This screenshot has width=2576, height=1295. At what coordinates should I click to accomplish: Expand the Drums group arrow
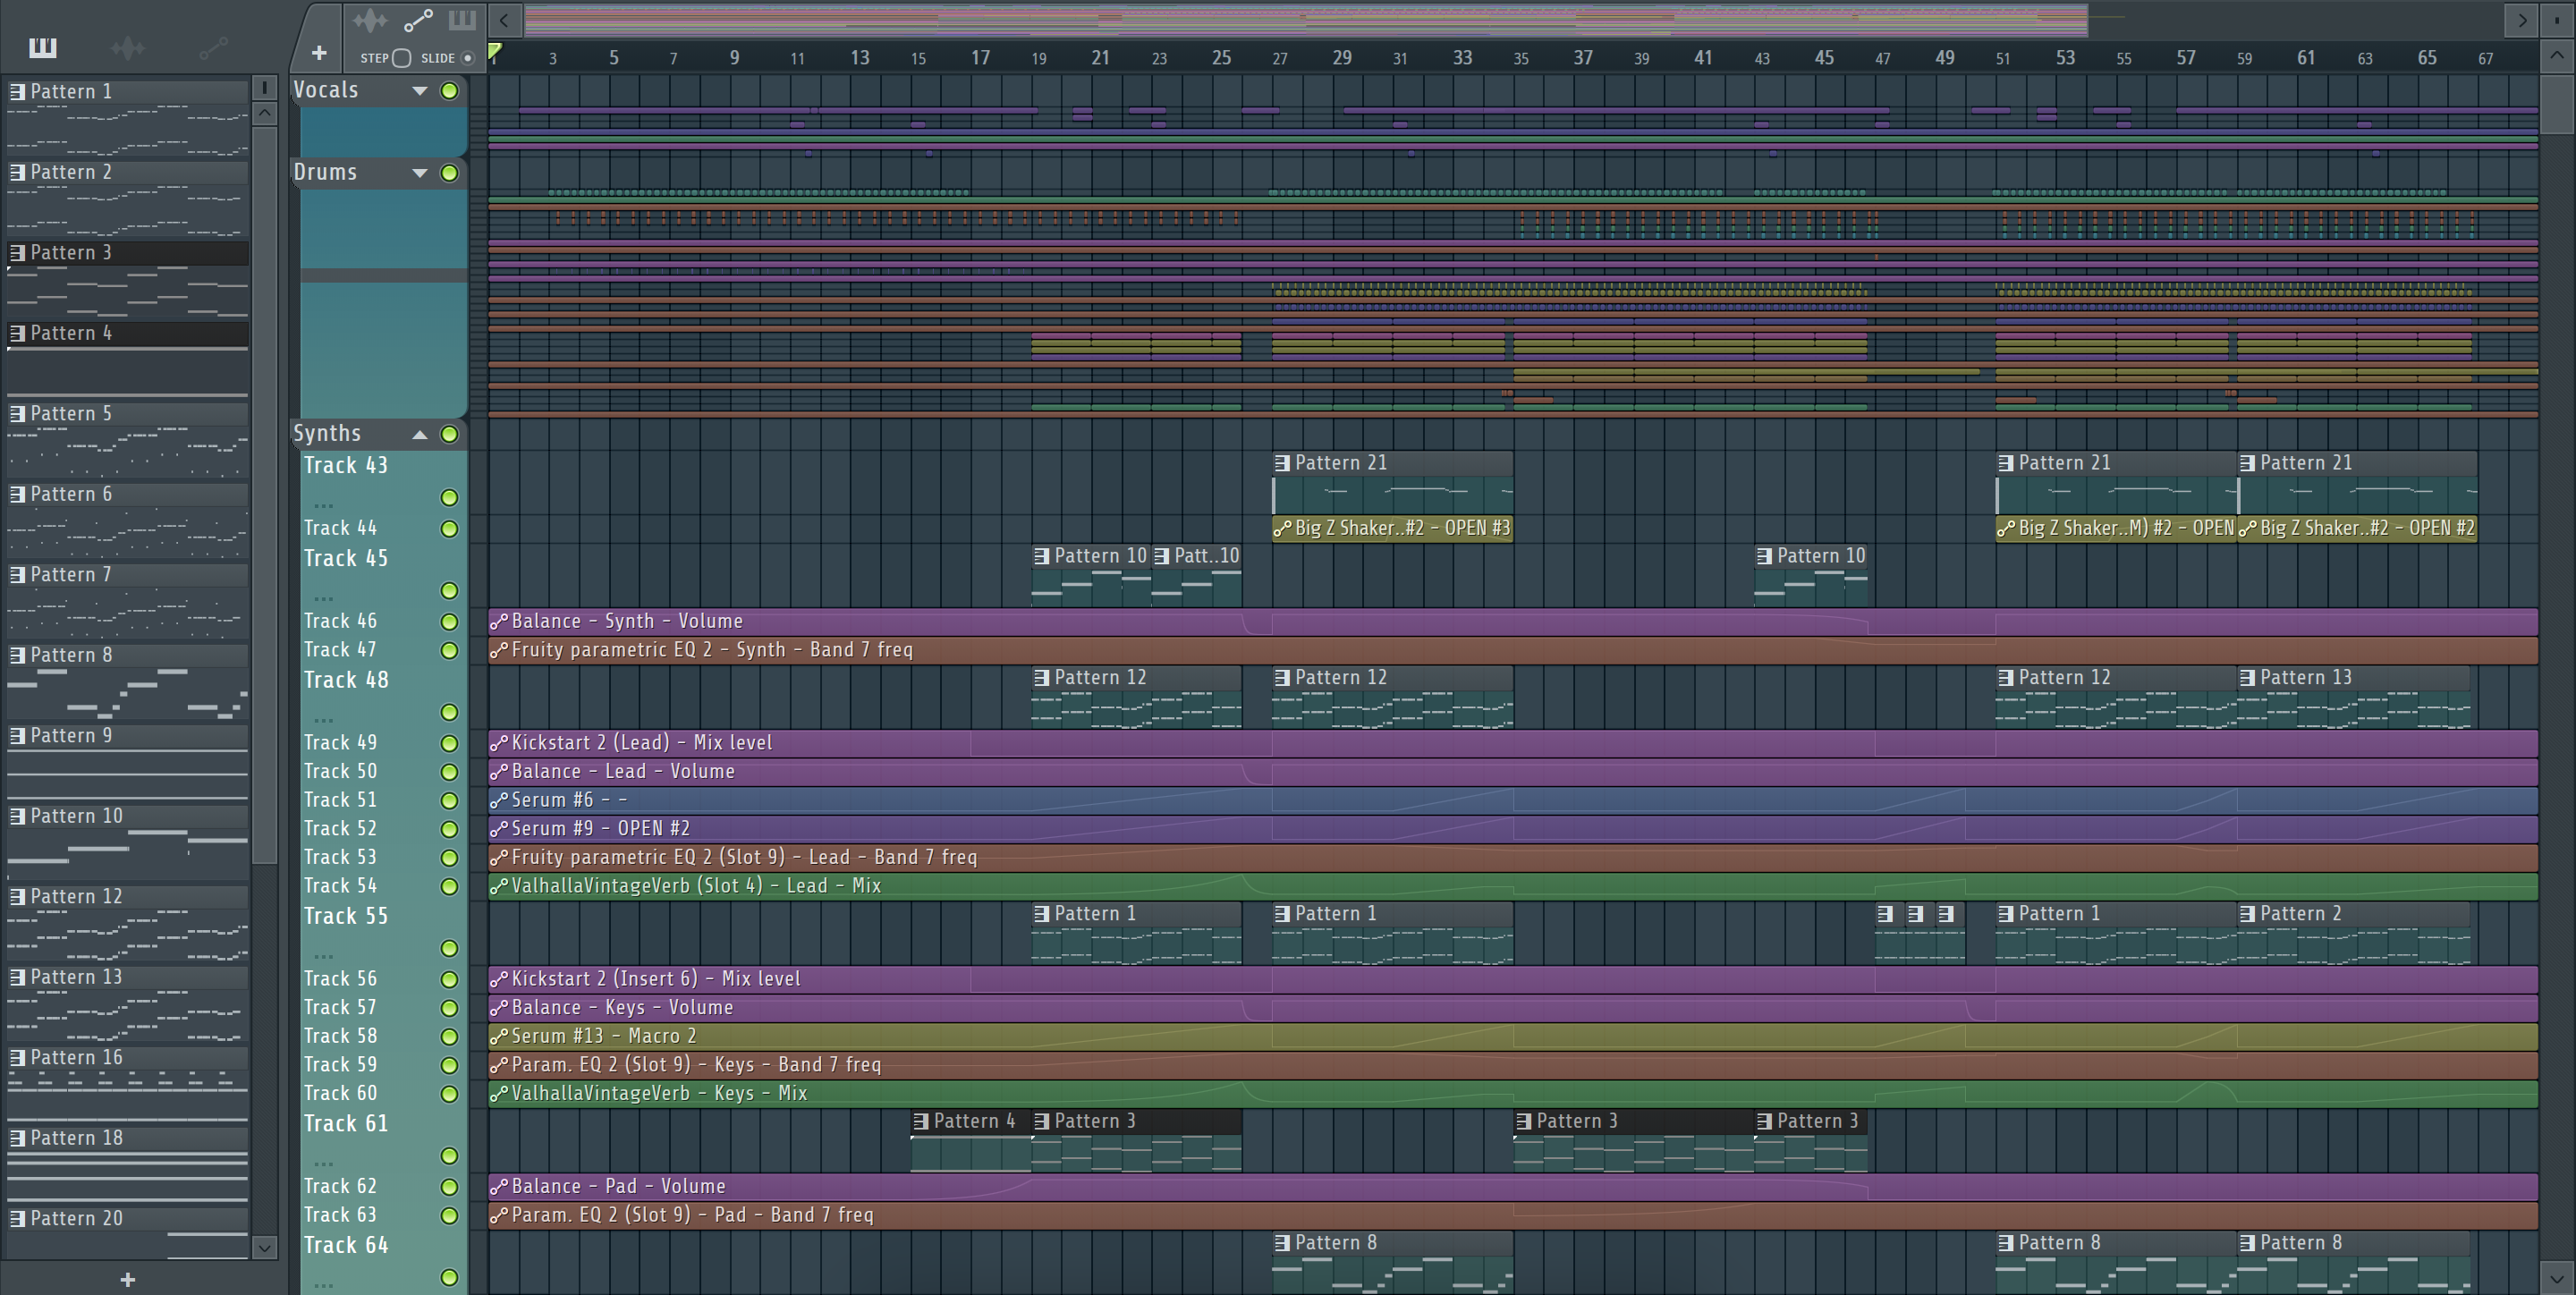(420, 173)
